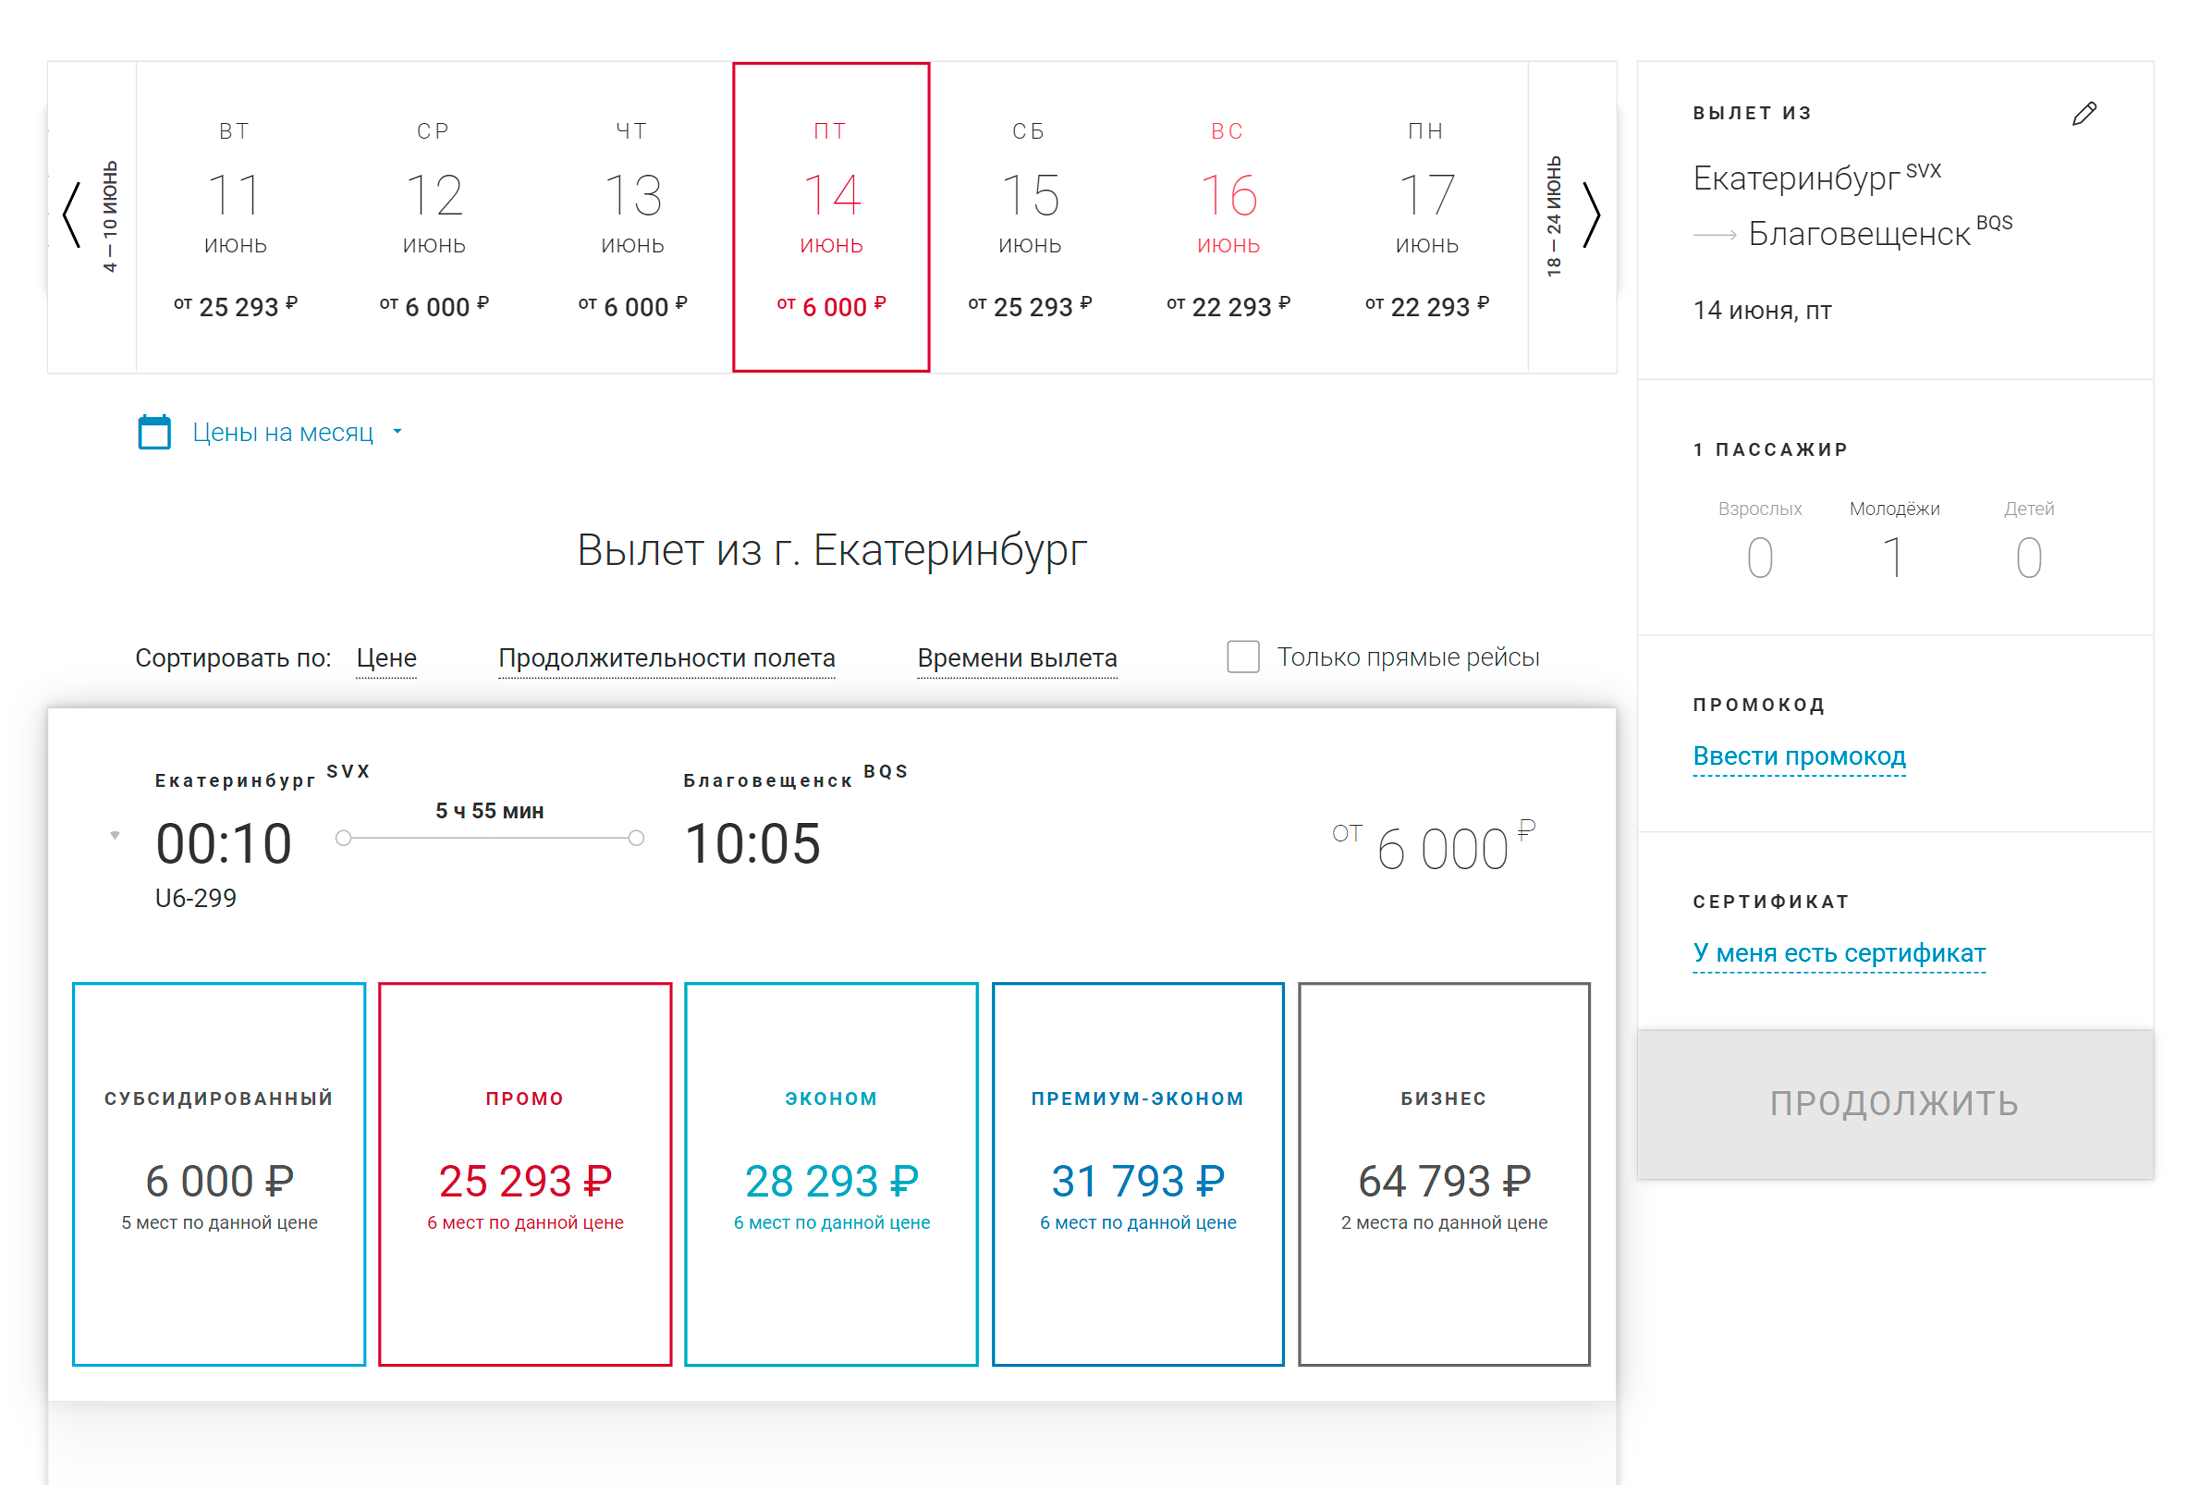Click the 5 ч 55 мин duration label
This screenshot has width=2200, height=1485.
(490, 811)
